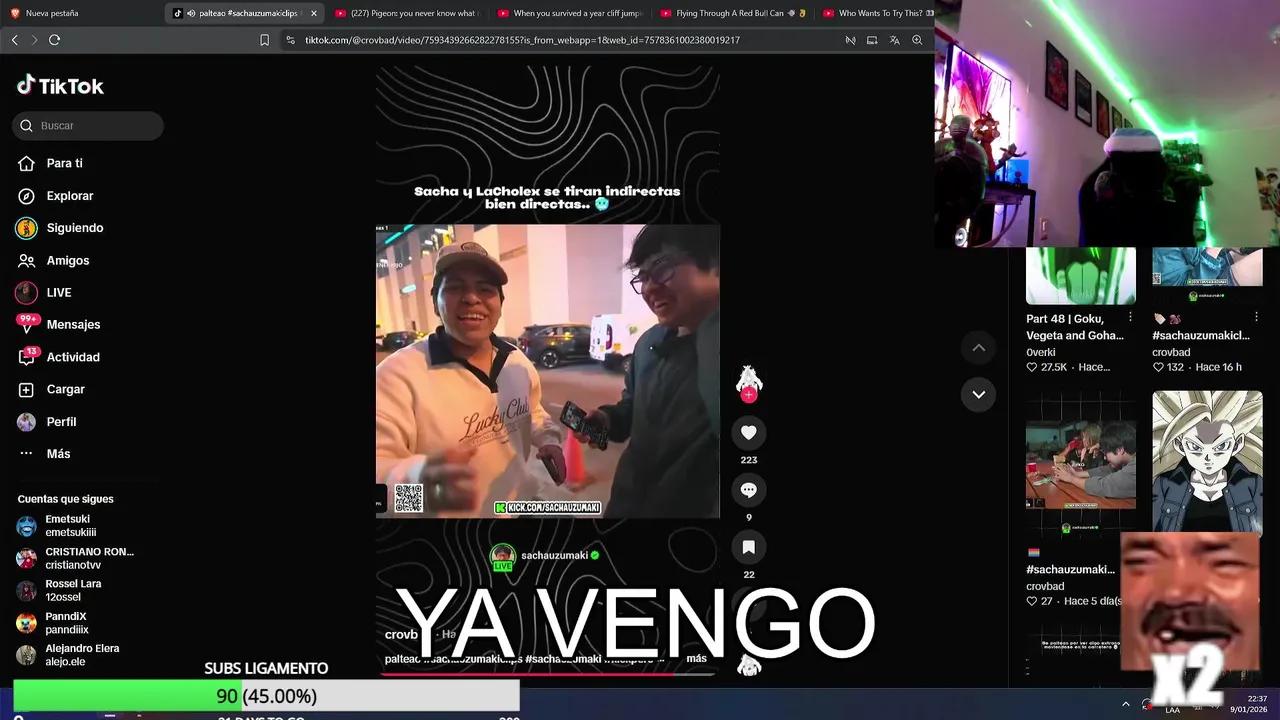The height and width of the screenshot is (720, 1280).
Task: Click the Siguiendo profile avatar icon
Action: tap(26, 228)
